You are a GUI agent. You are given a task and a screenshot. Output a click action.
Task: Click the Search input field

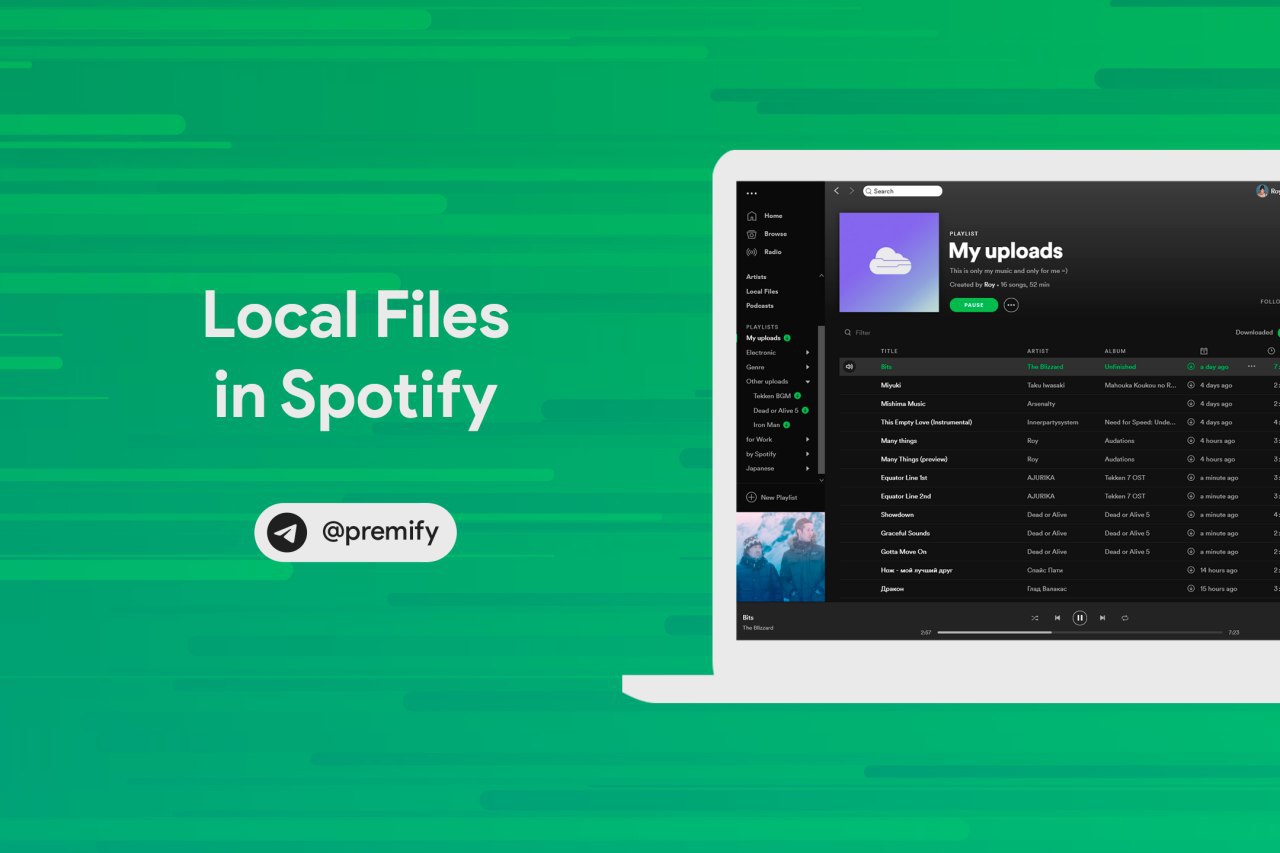coord(903,191)
